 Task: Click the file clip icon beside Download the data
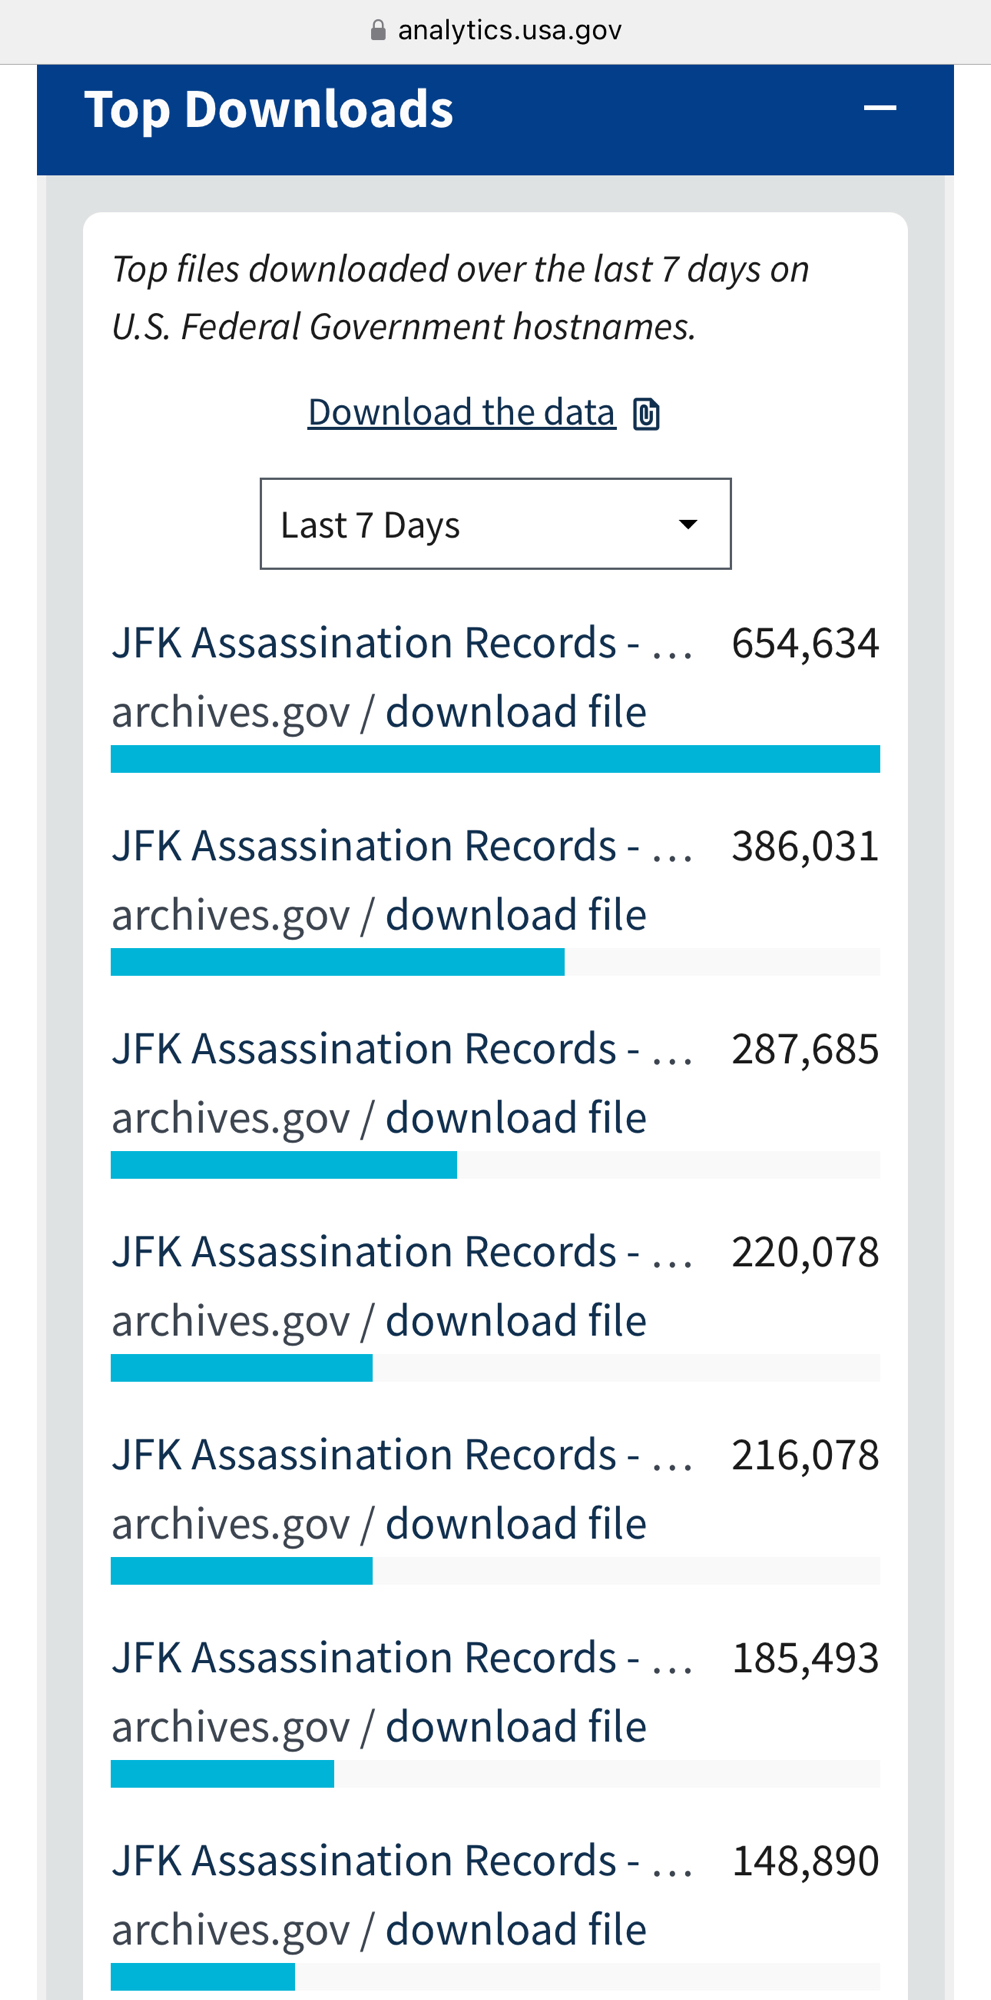click(647, 413)
